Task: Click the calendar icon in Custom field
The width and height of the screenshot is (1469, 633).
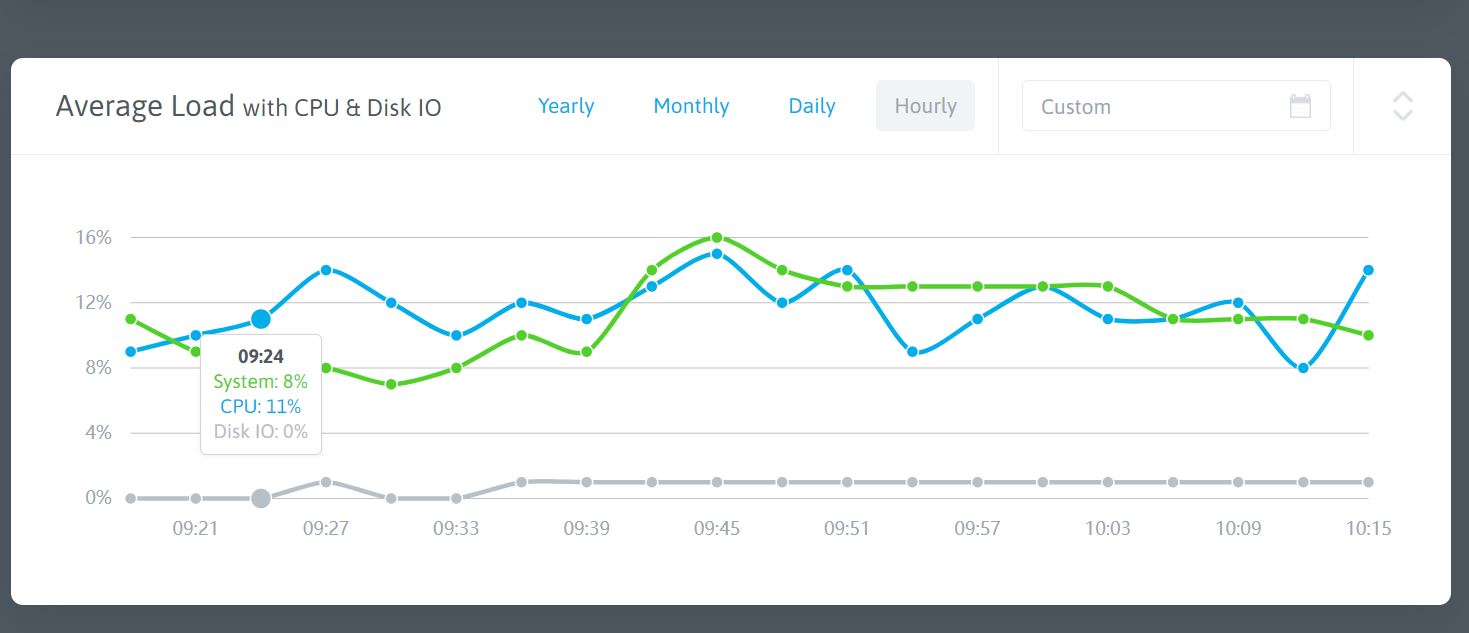Action: pos(1300,106)
